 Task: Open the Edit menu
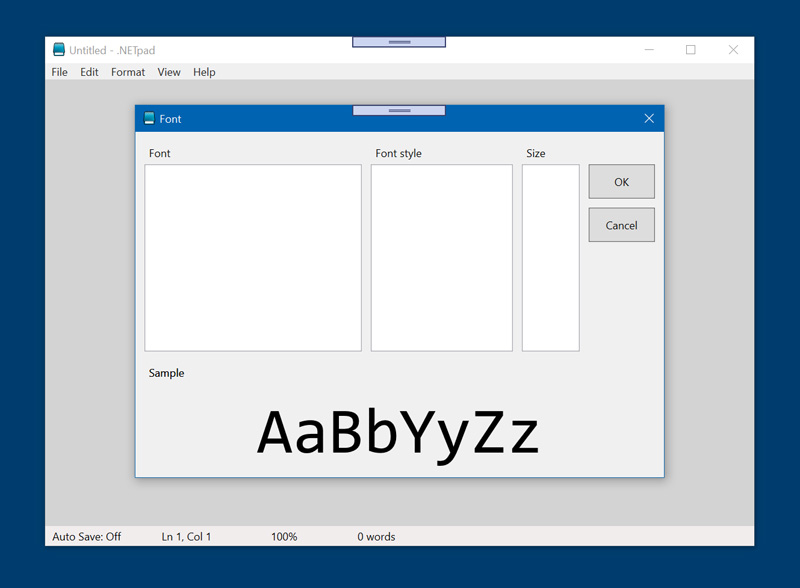point(89,72)
